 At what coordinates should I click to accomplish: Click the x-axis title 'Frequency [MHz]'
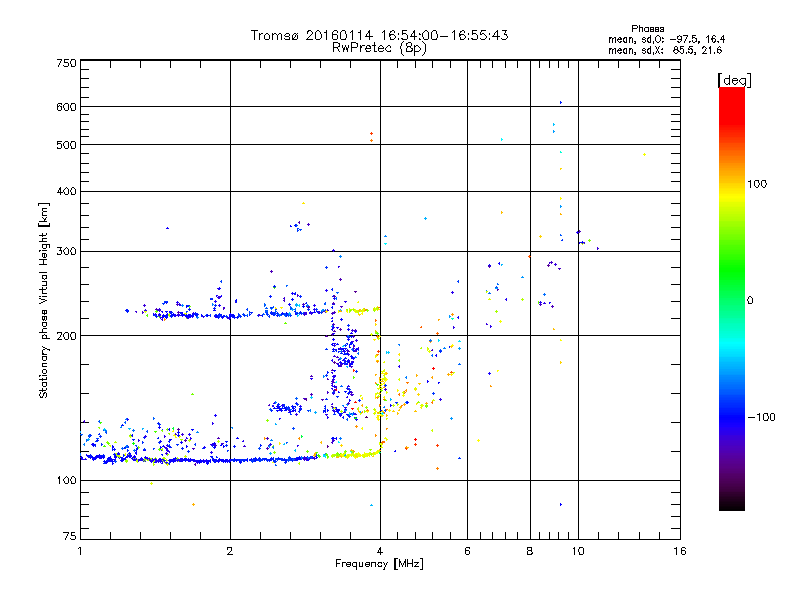click(x=379, y=564)
